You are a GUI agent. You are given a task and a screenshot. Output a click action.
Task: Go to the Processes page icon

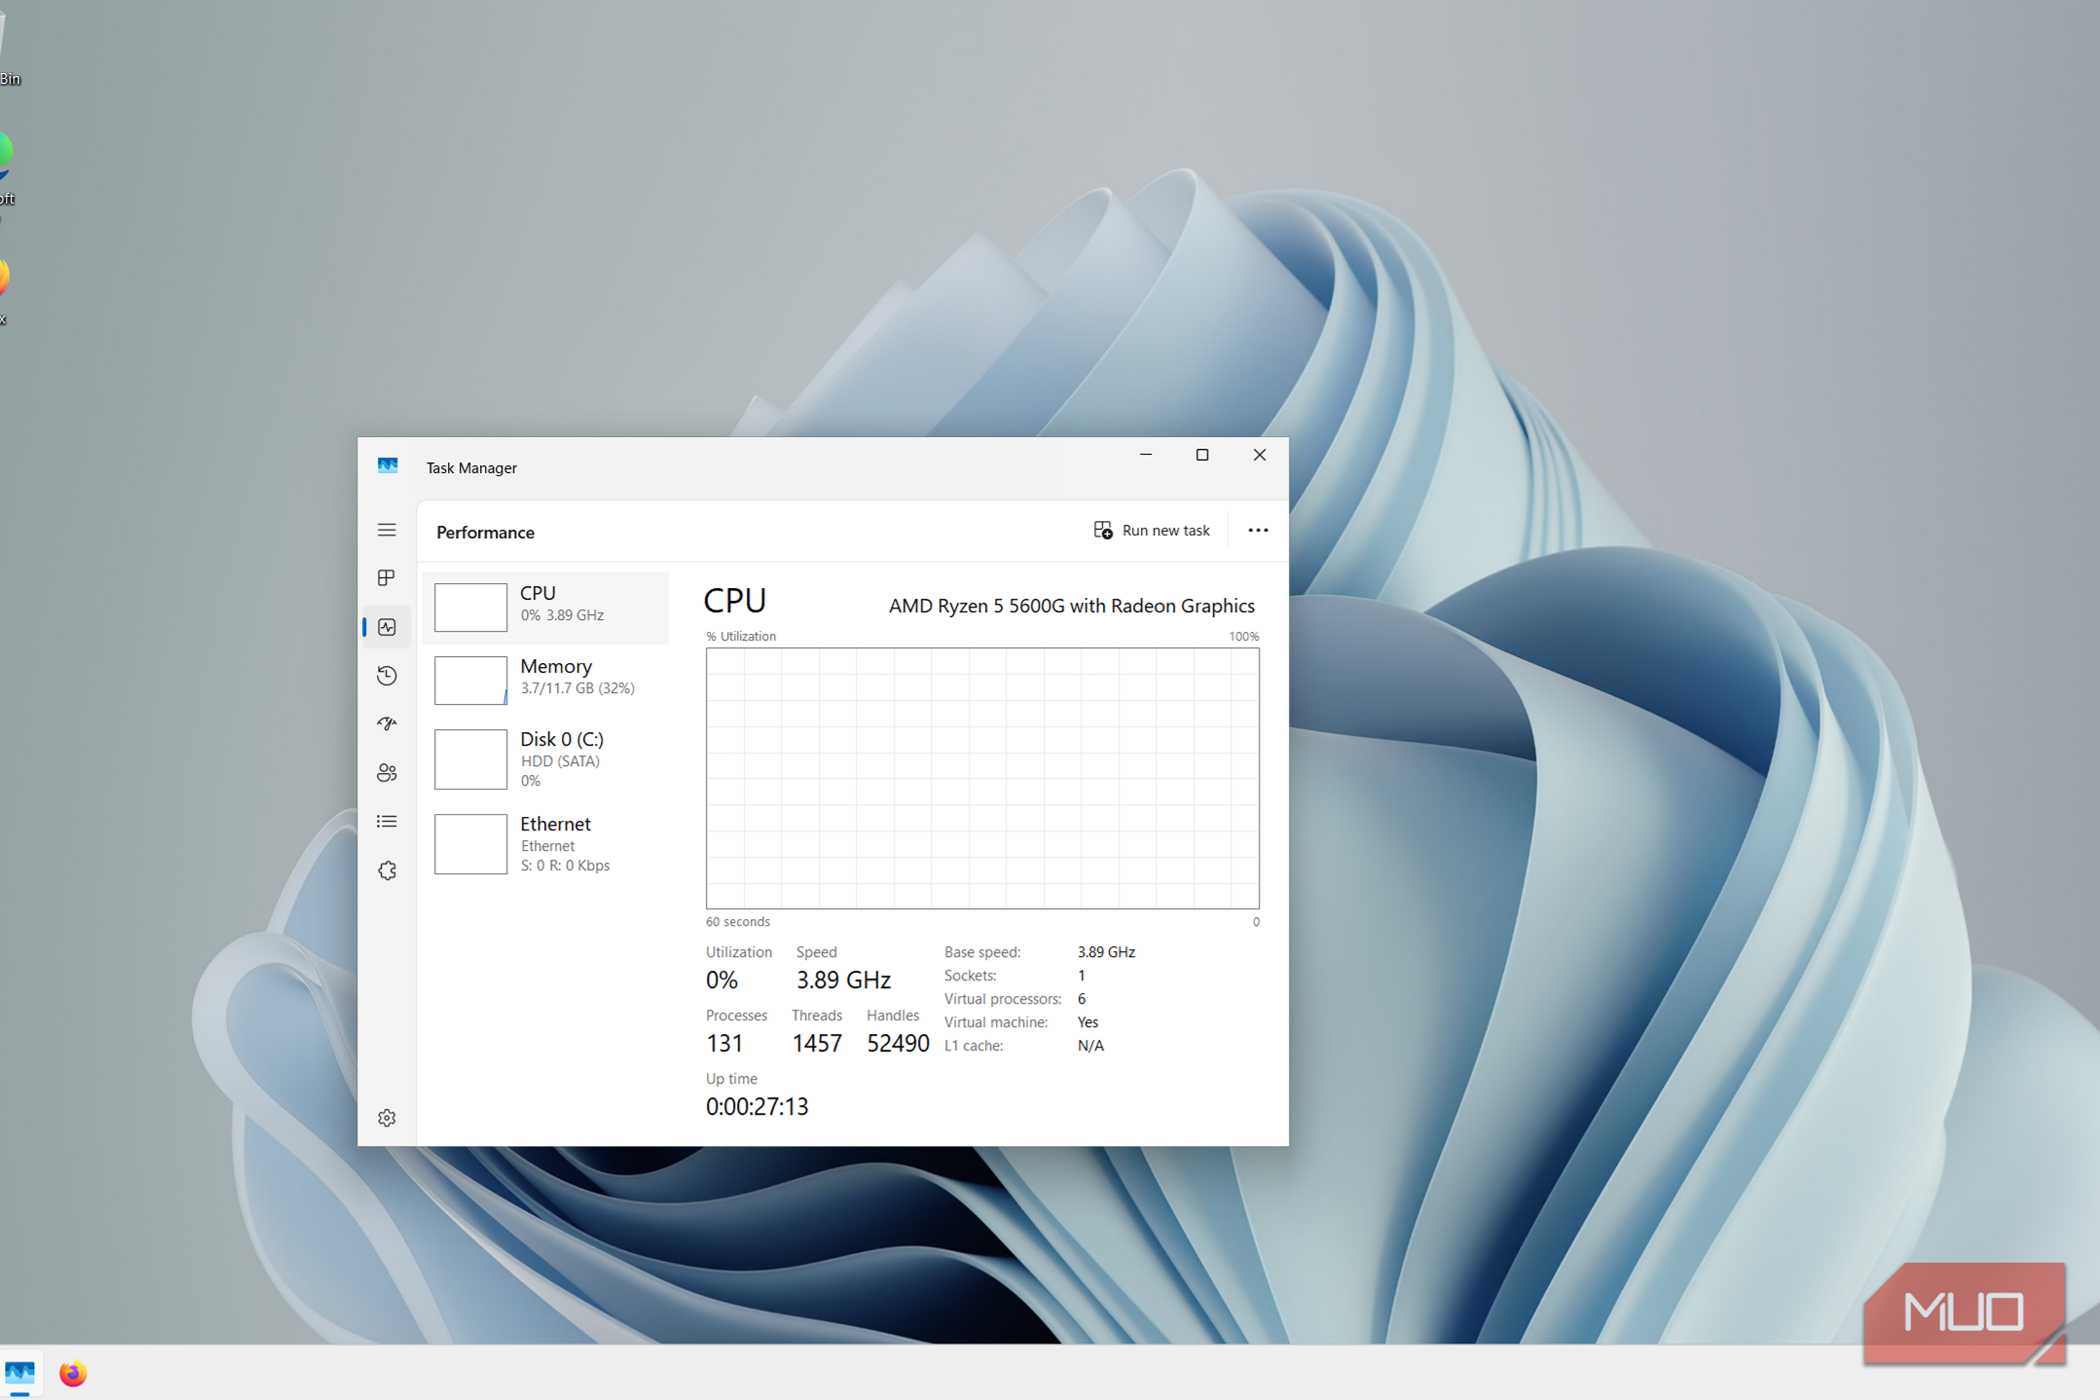tap(387, 578)
